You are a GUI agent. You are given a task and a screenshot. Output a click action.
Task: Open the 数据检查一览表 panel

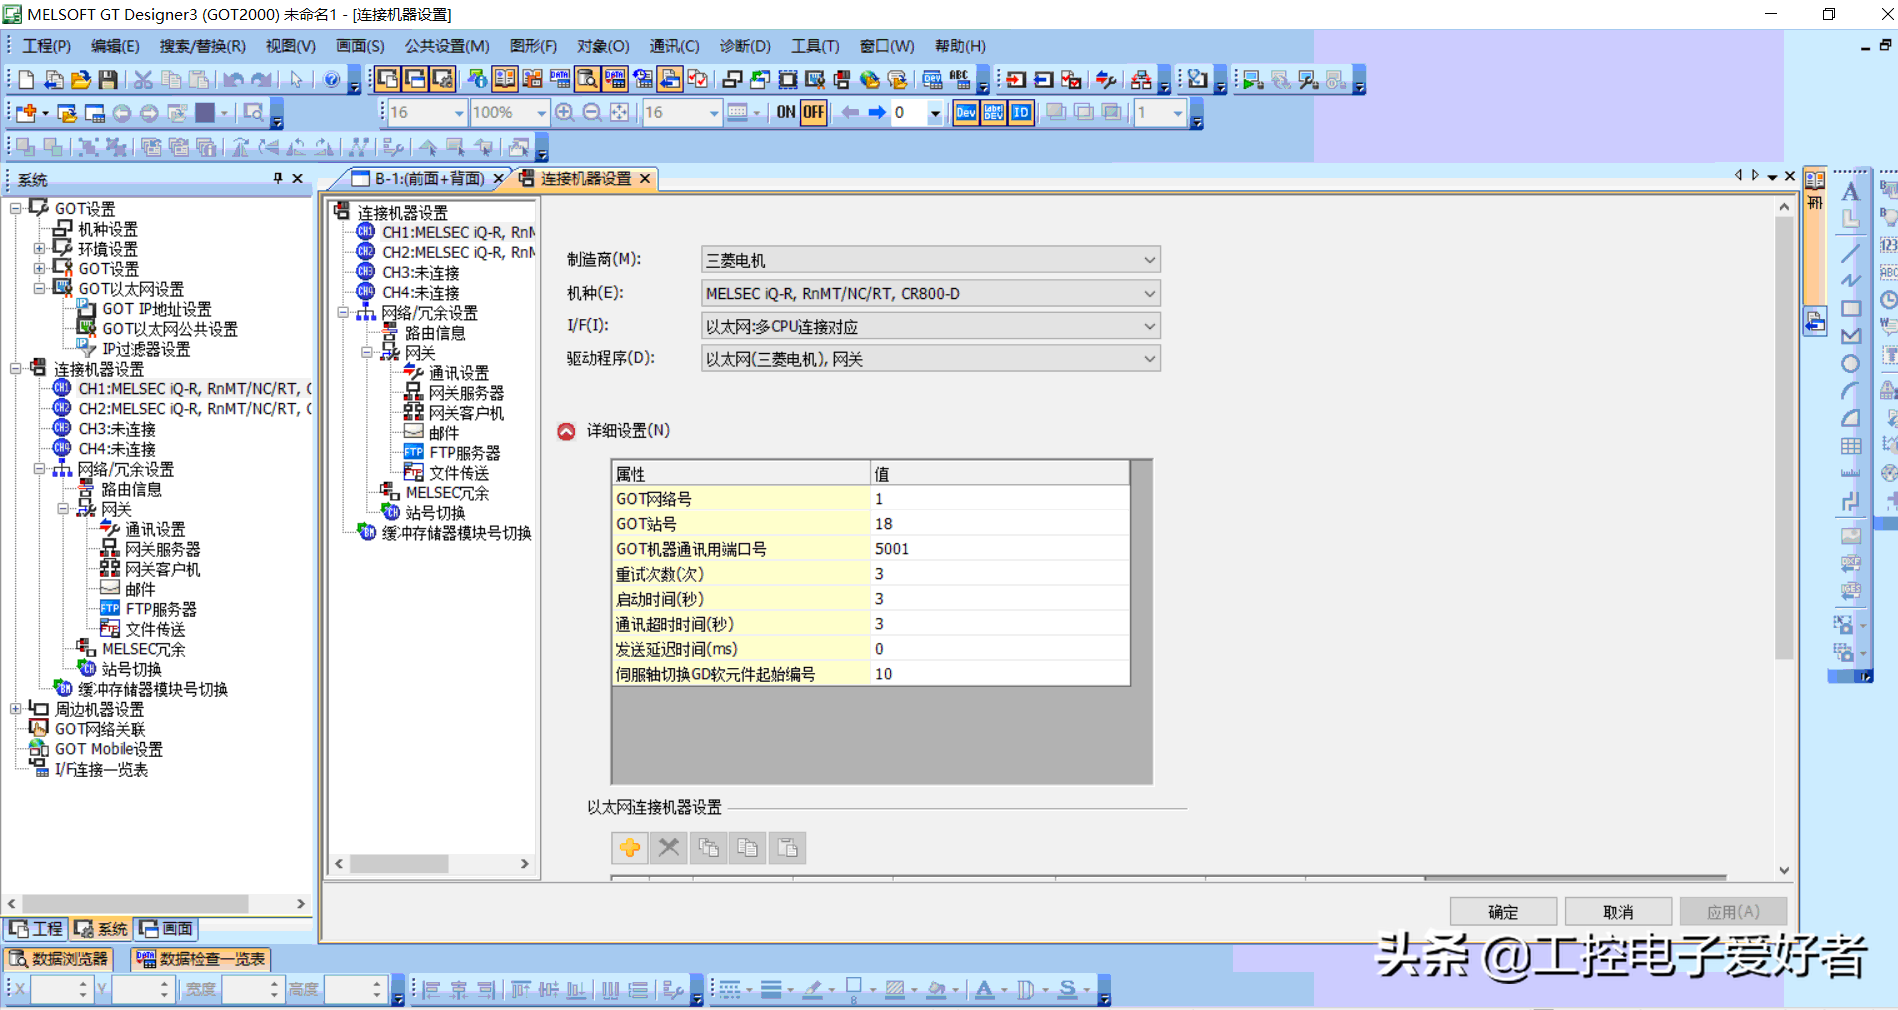coord(200,958)
